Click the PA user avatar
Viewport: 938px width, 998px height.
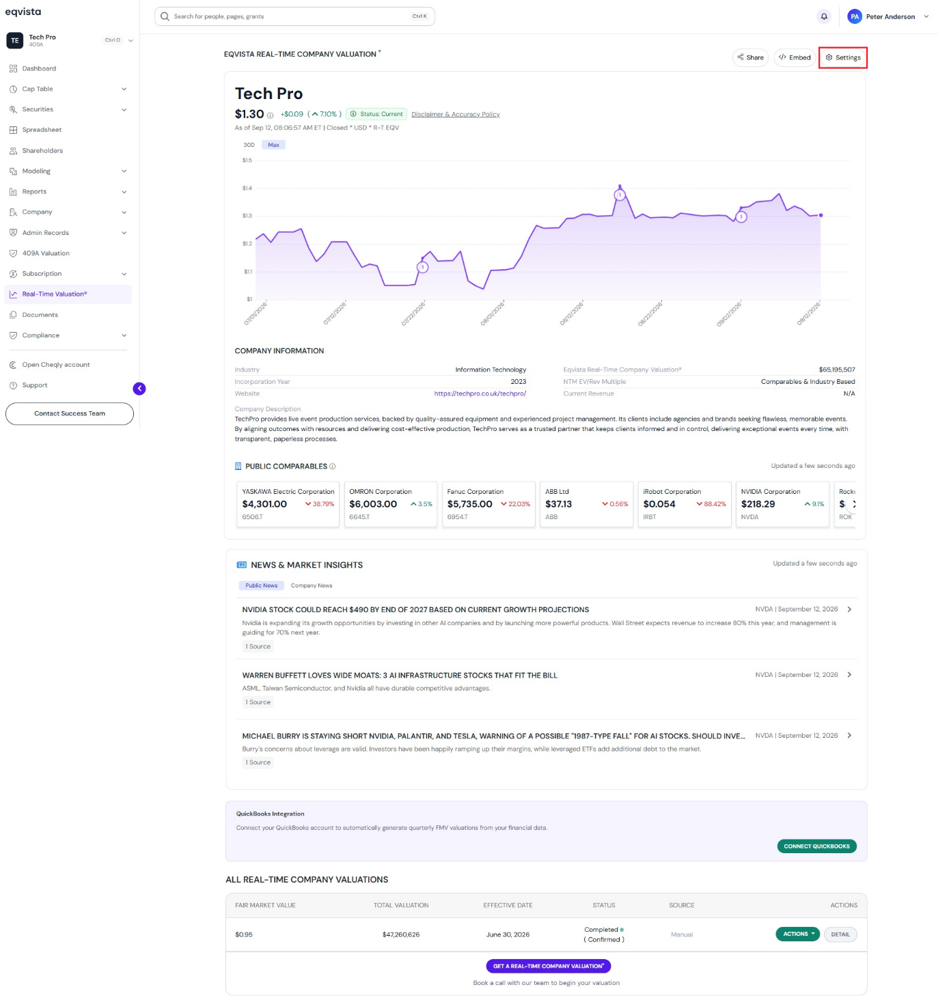pyautogui.click(x=855, y=17)
